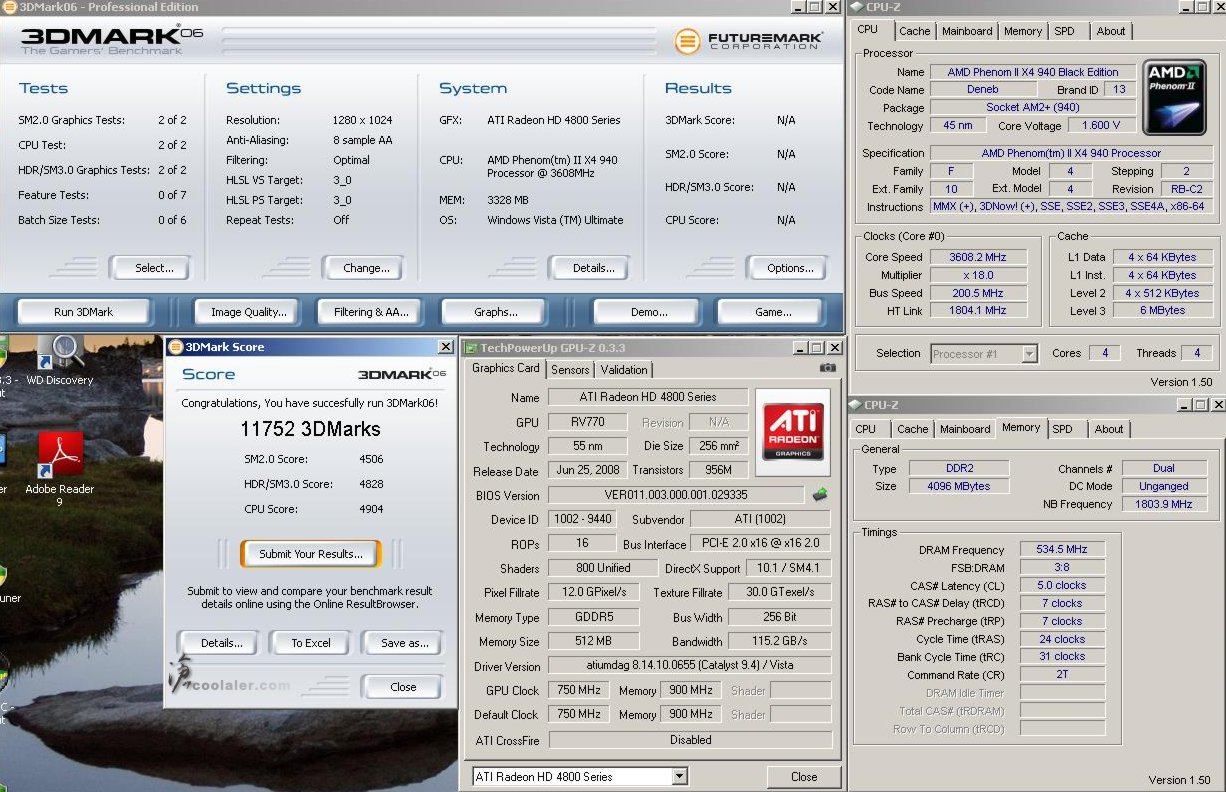Open the About tab in upper CPU-Z
This screenshot has height=792, width=1226.
click(1110, 31)
